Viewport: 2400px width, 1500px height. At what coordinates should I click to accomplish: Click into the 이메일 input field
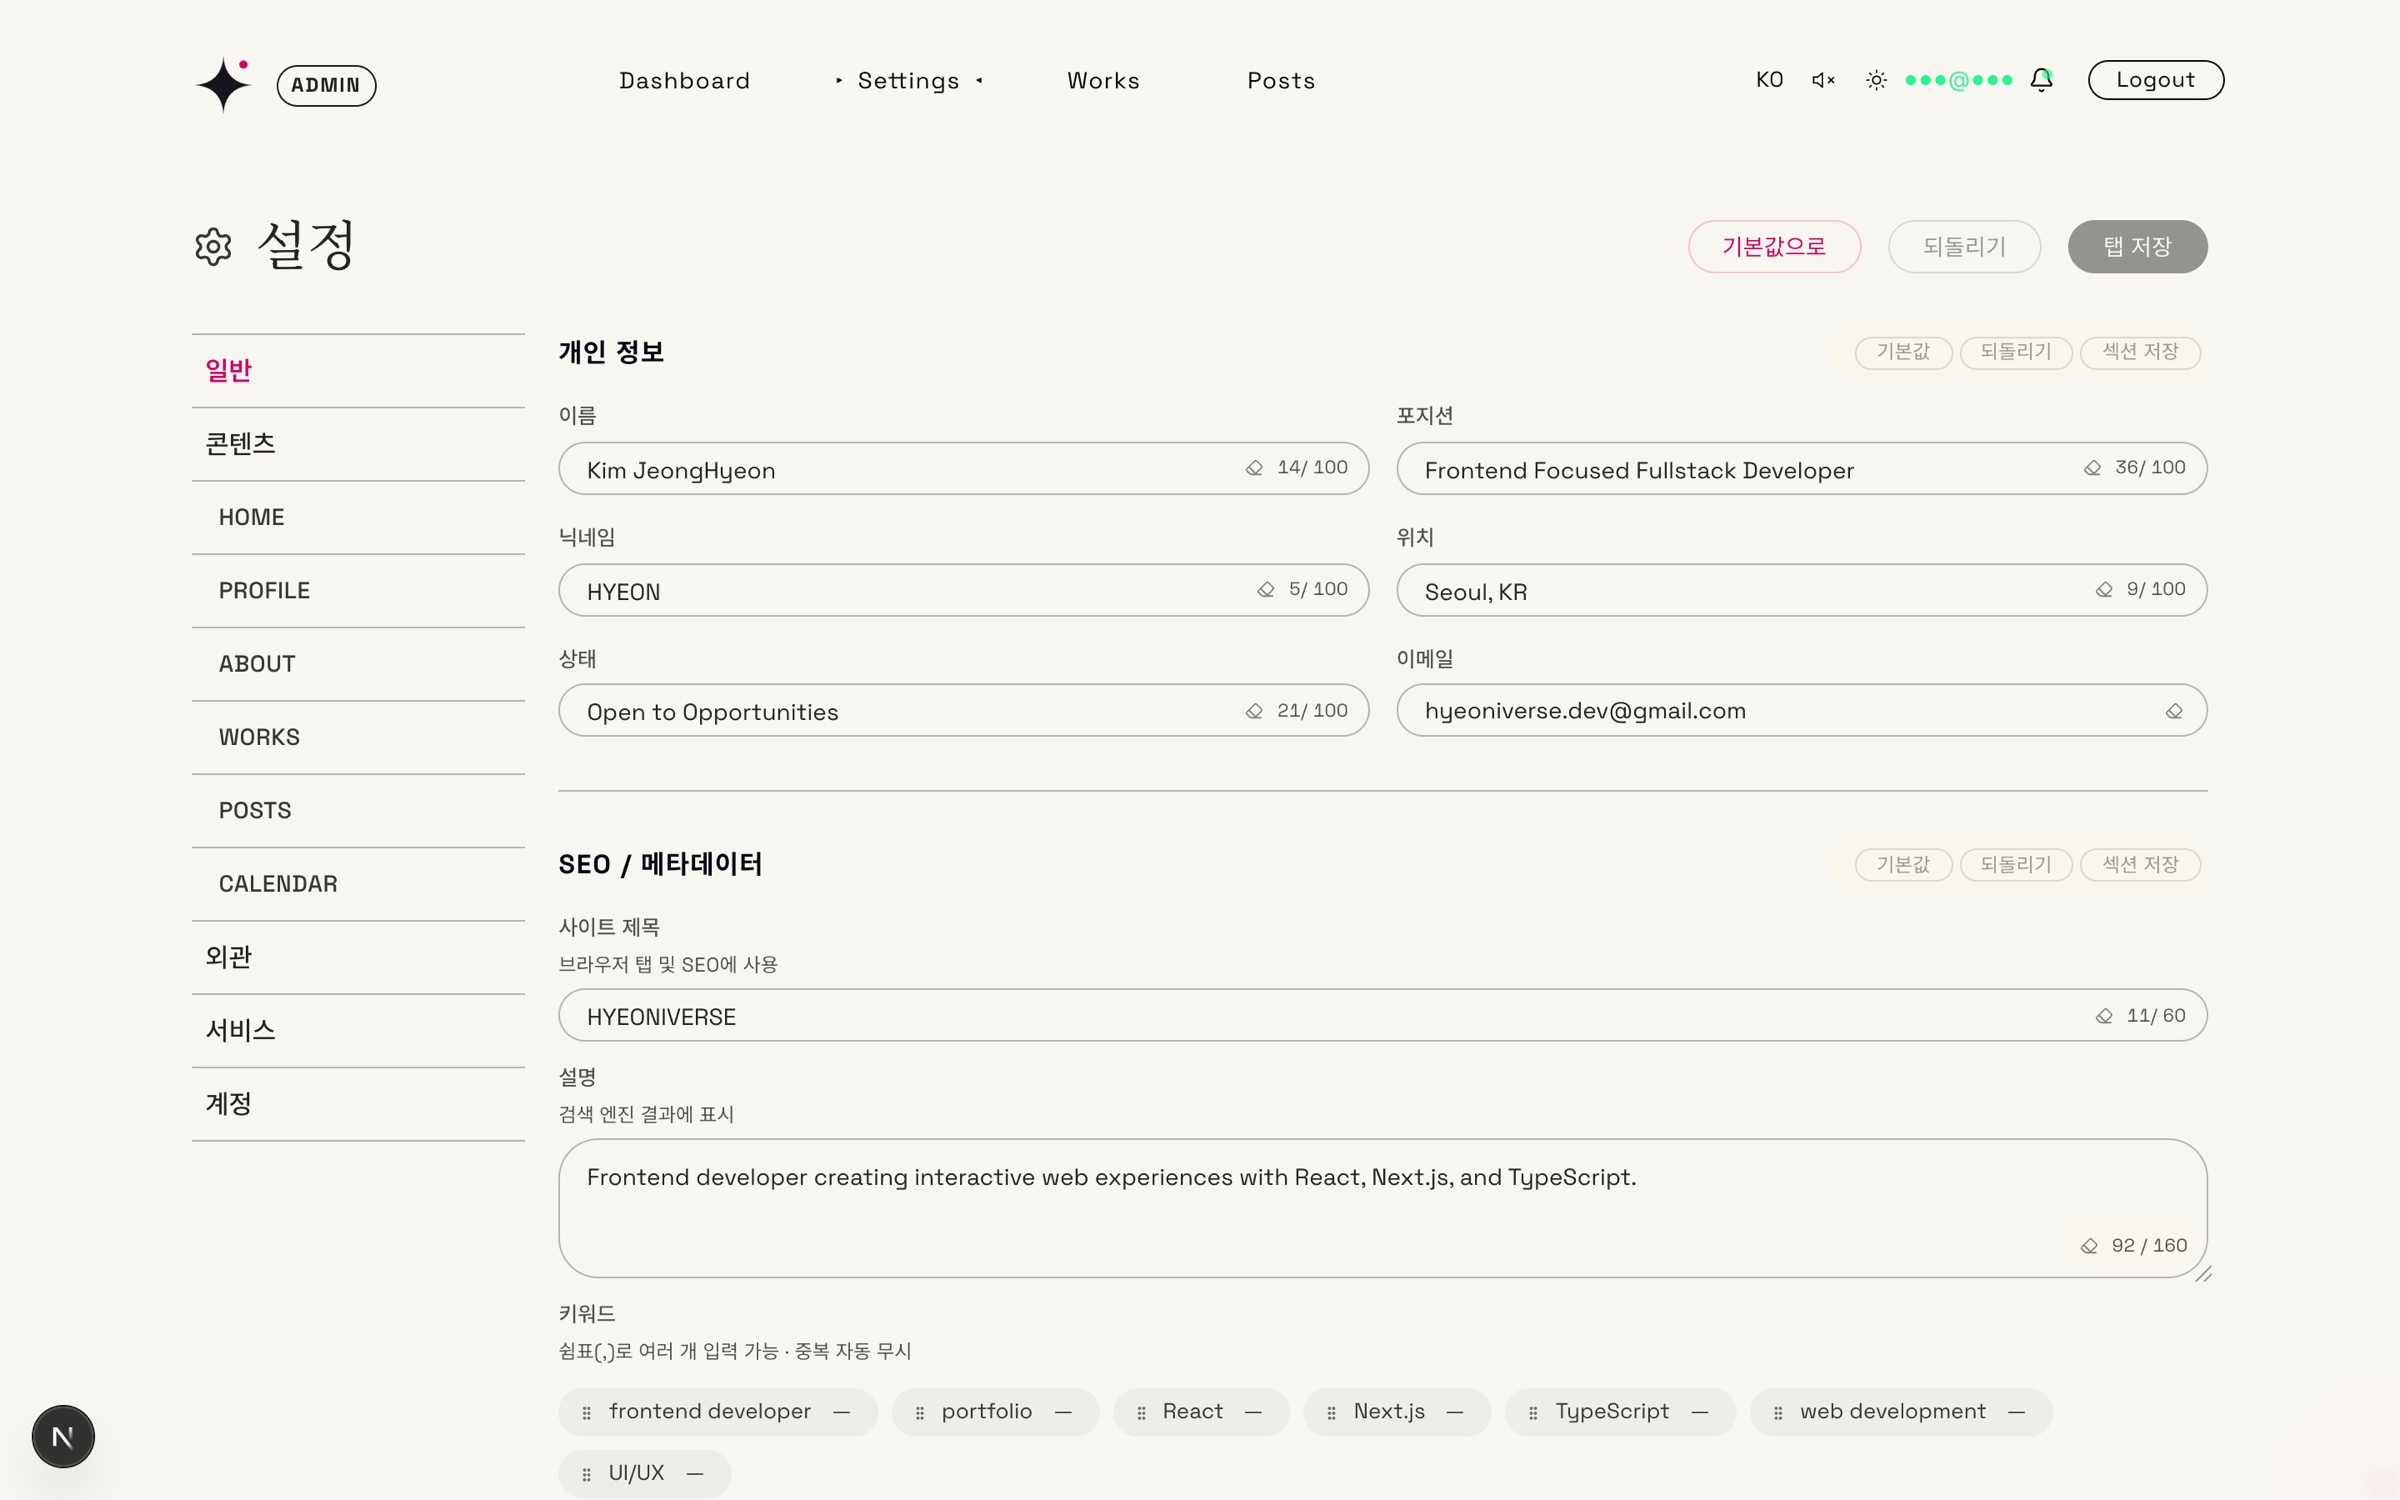tap(1801, 710)
